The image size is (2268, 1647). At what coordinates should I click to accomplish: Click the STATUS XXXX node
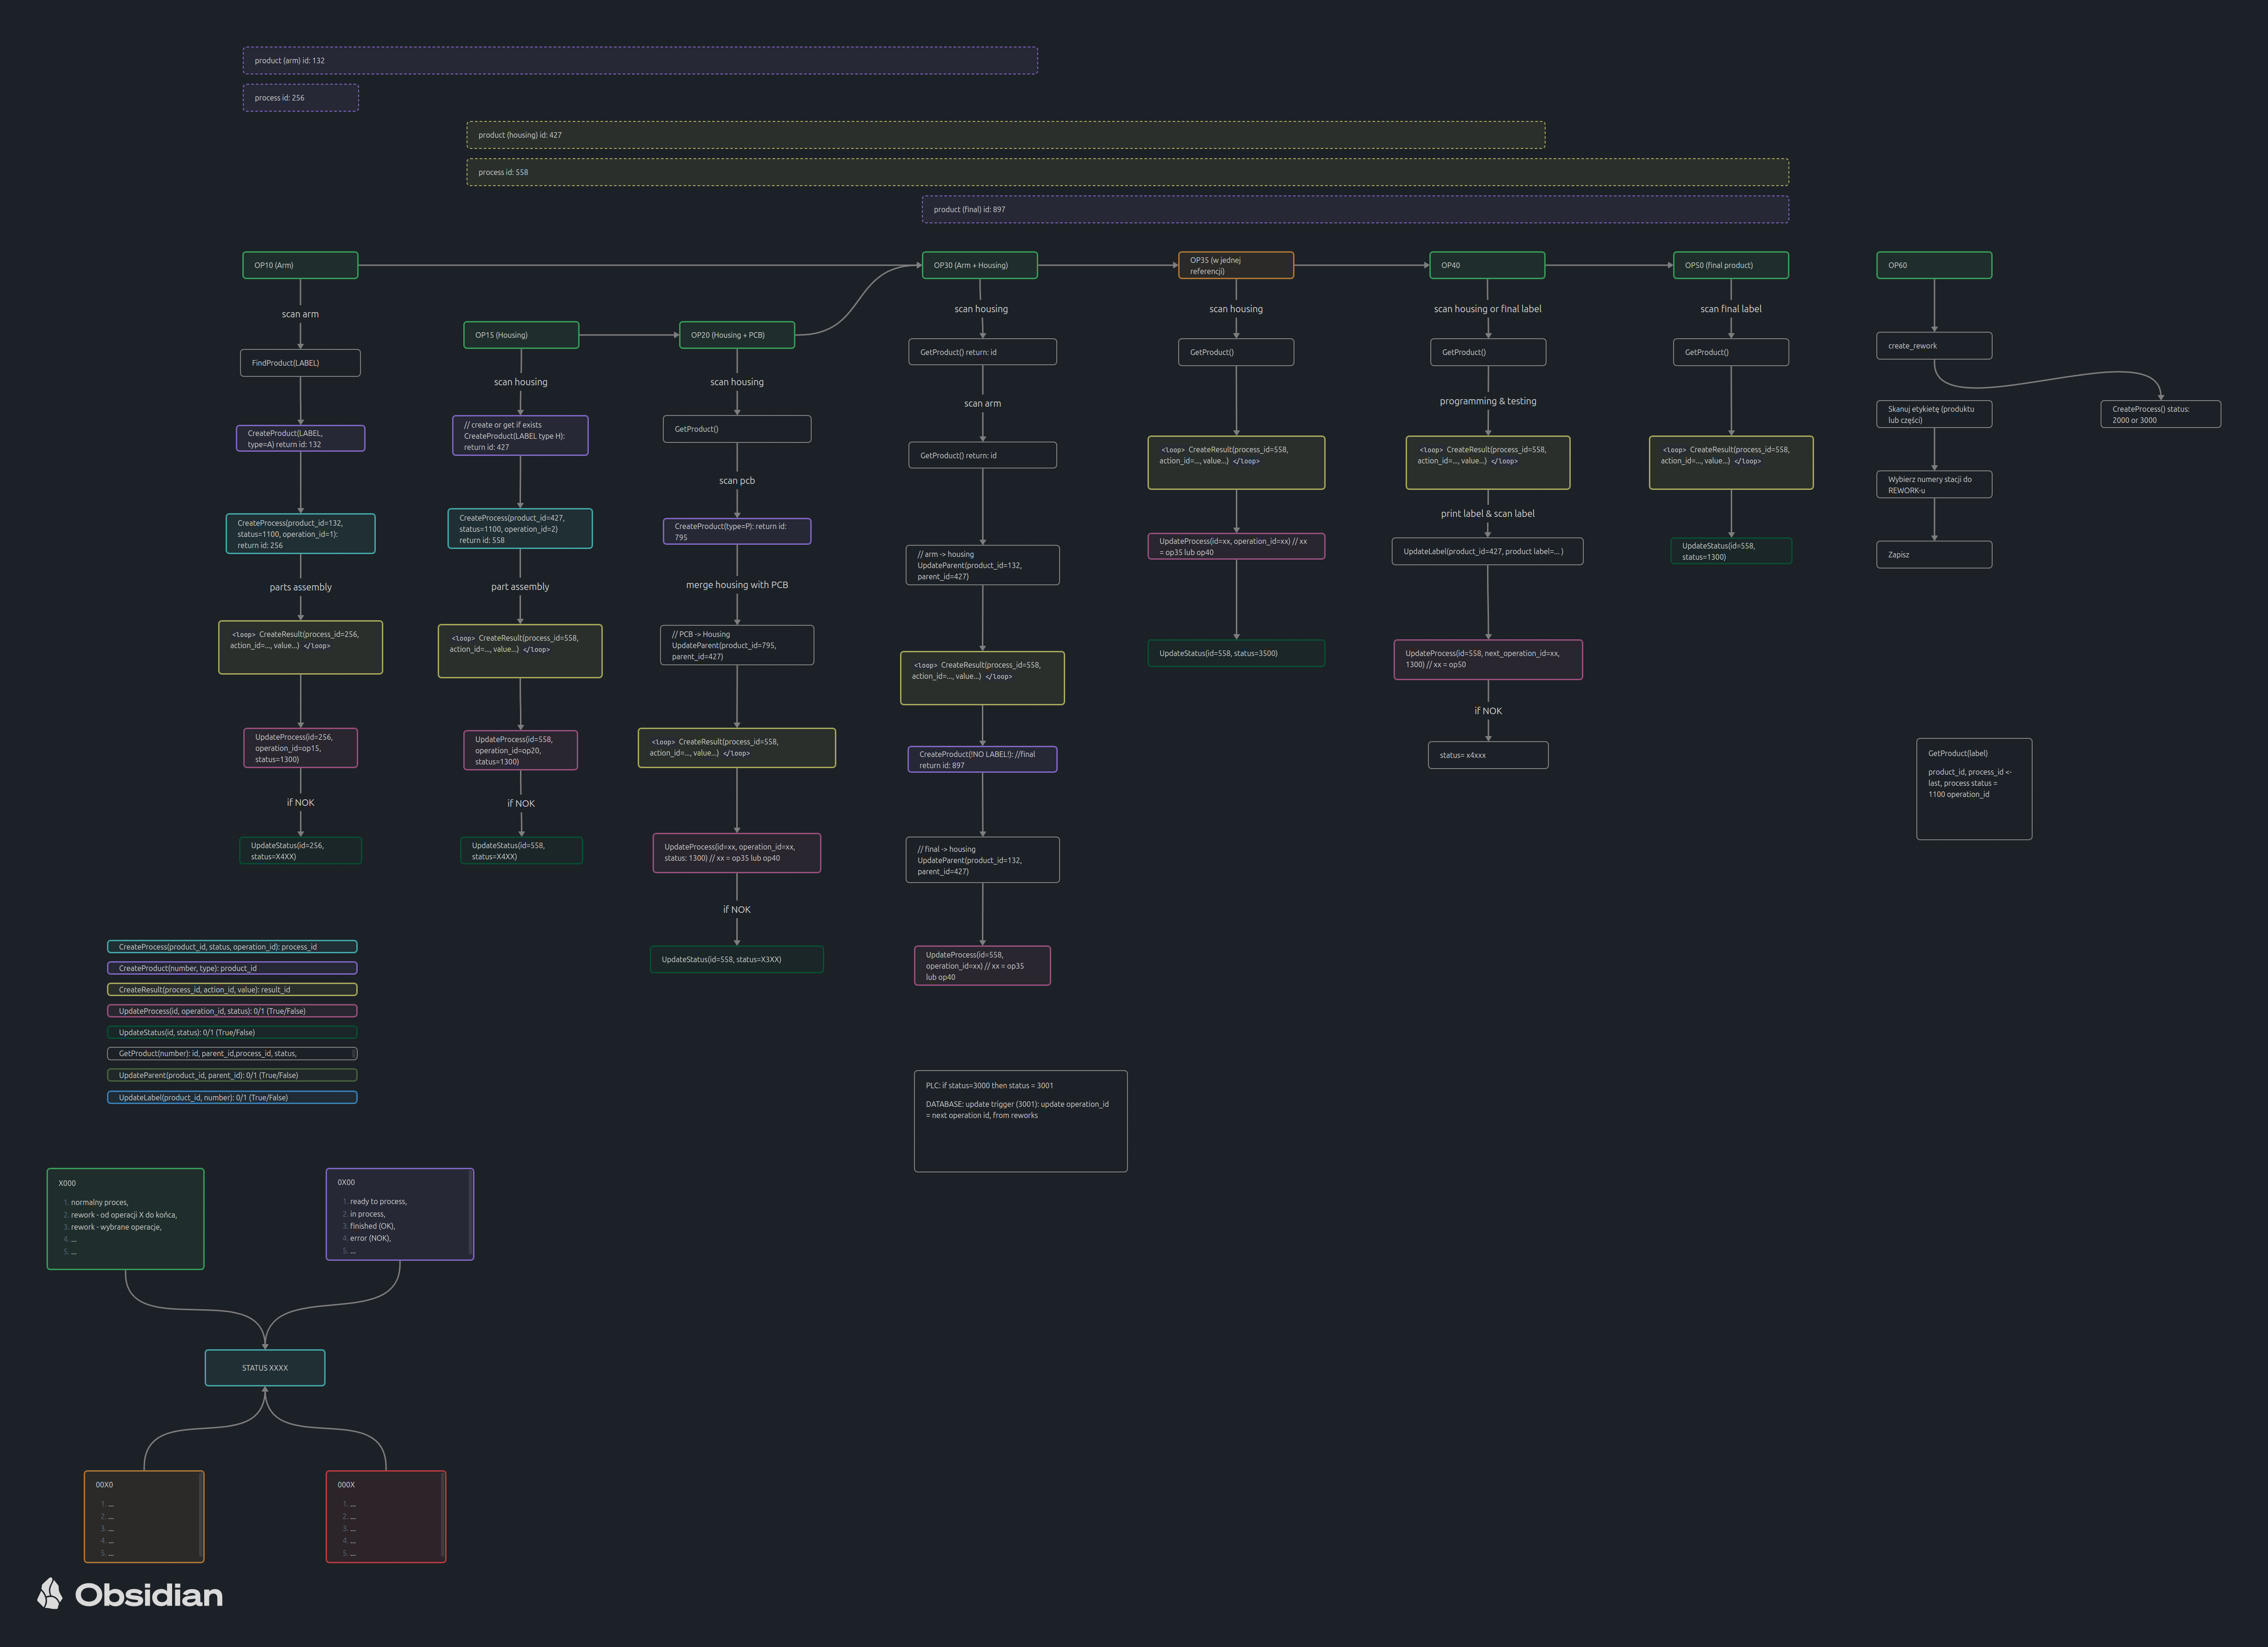265,1367
